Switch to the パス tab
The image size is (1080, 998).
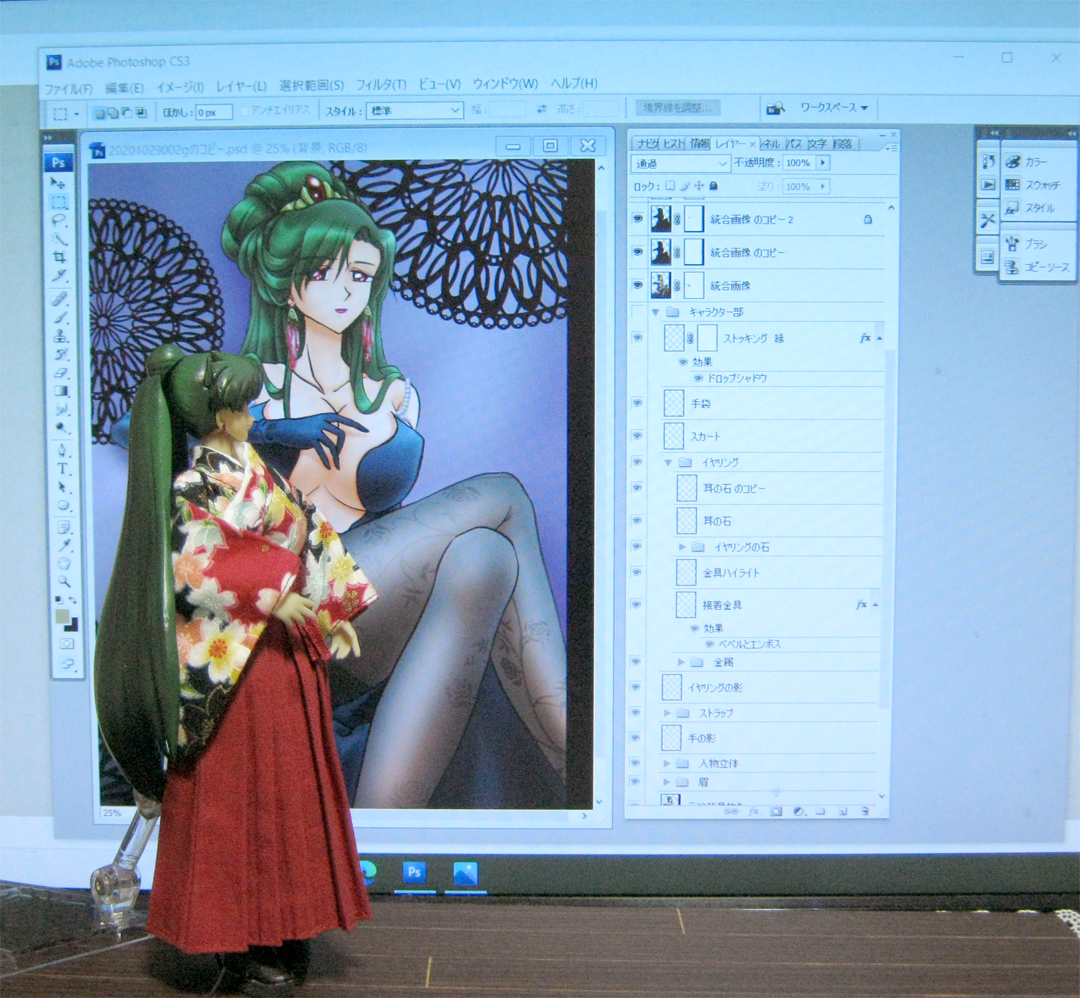click(794, 143)
